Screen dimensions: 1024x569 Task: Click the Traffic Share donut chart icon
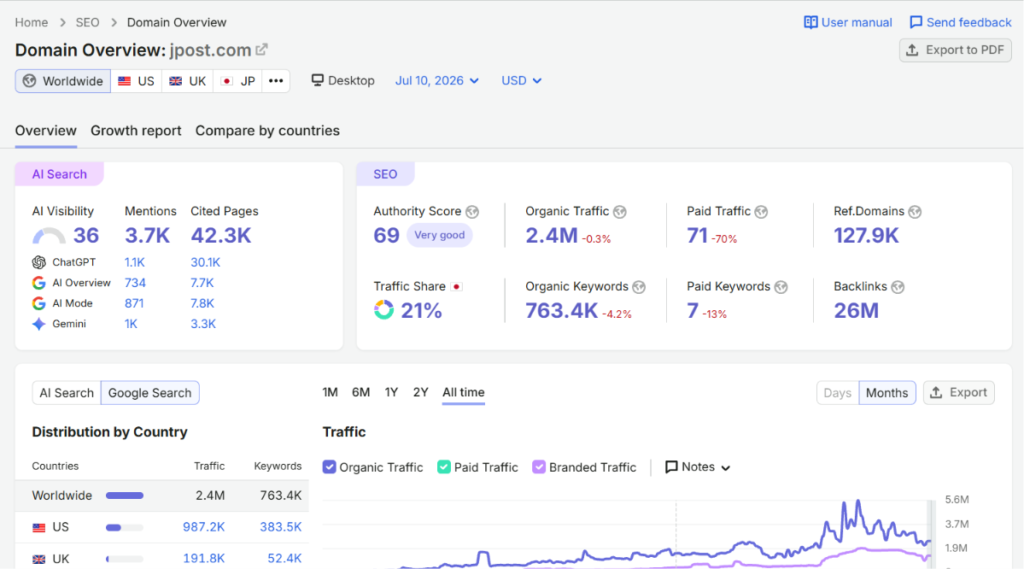(384, 310)
